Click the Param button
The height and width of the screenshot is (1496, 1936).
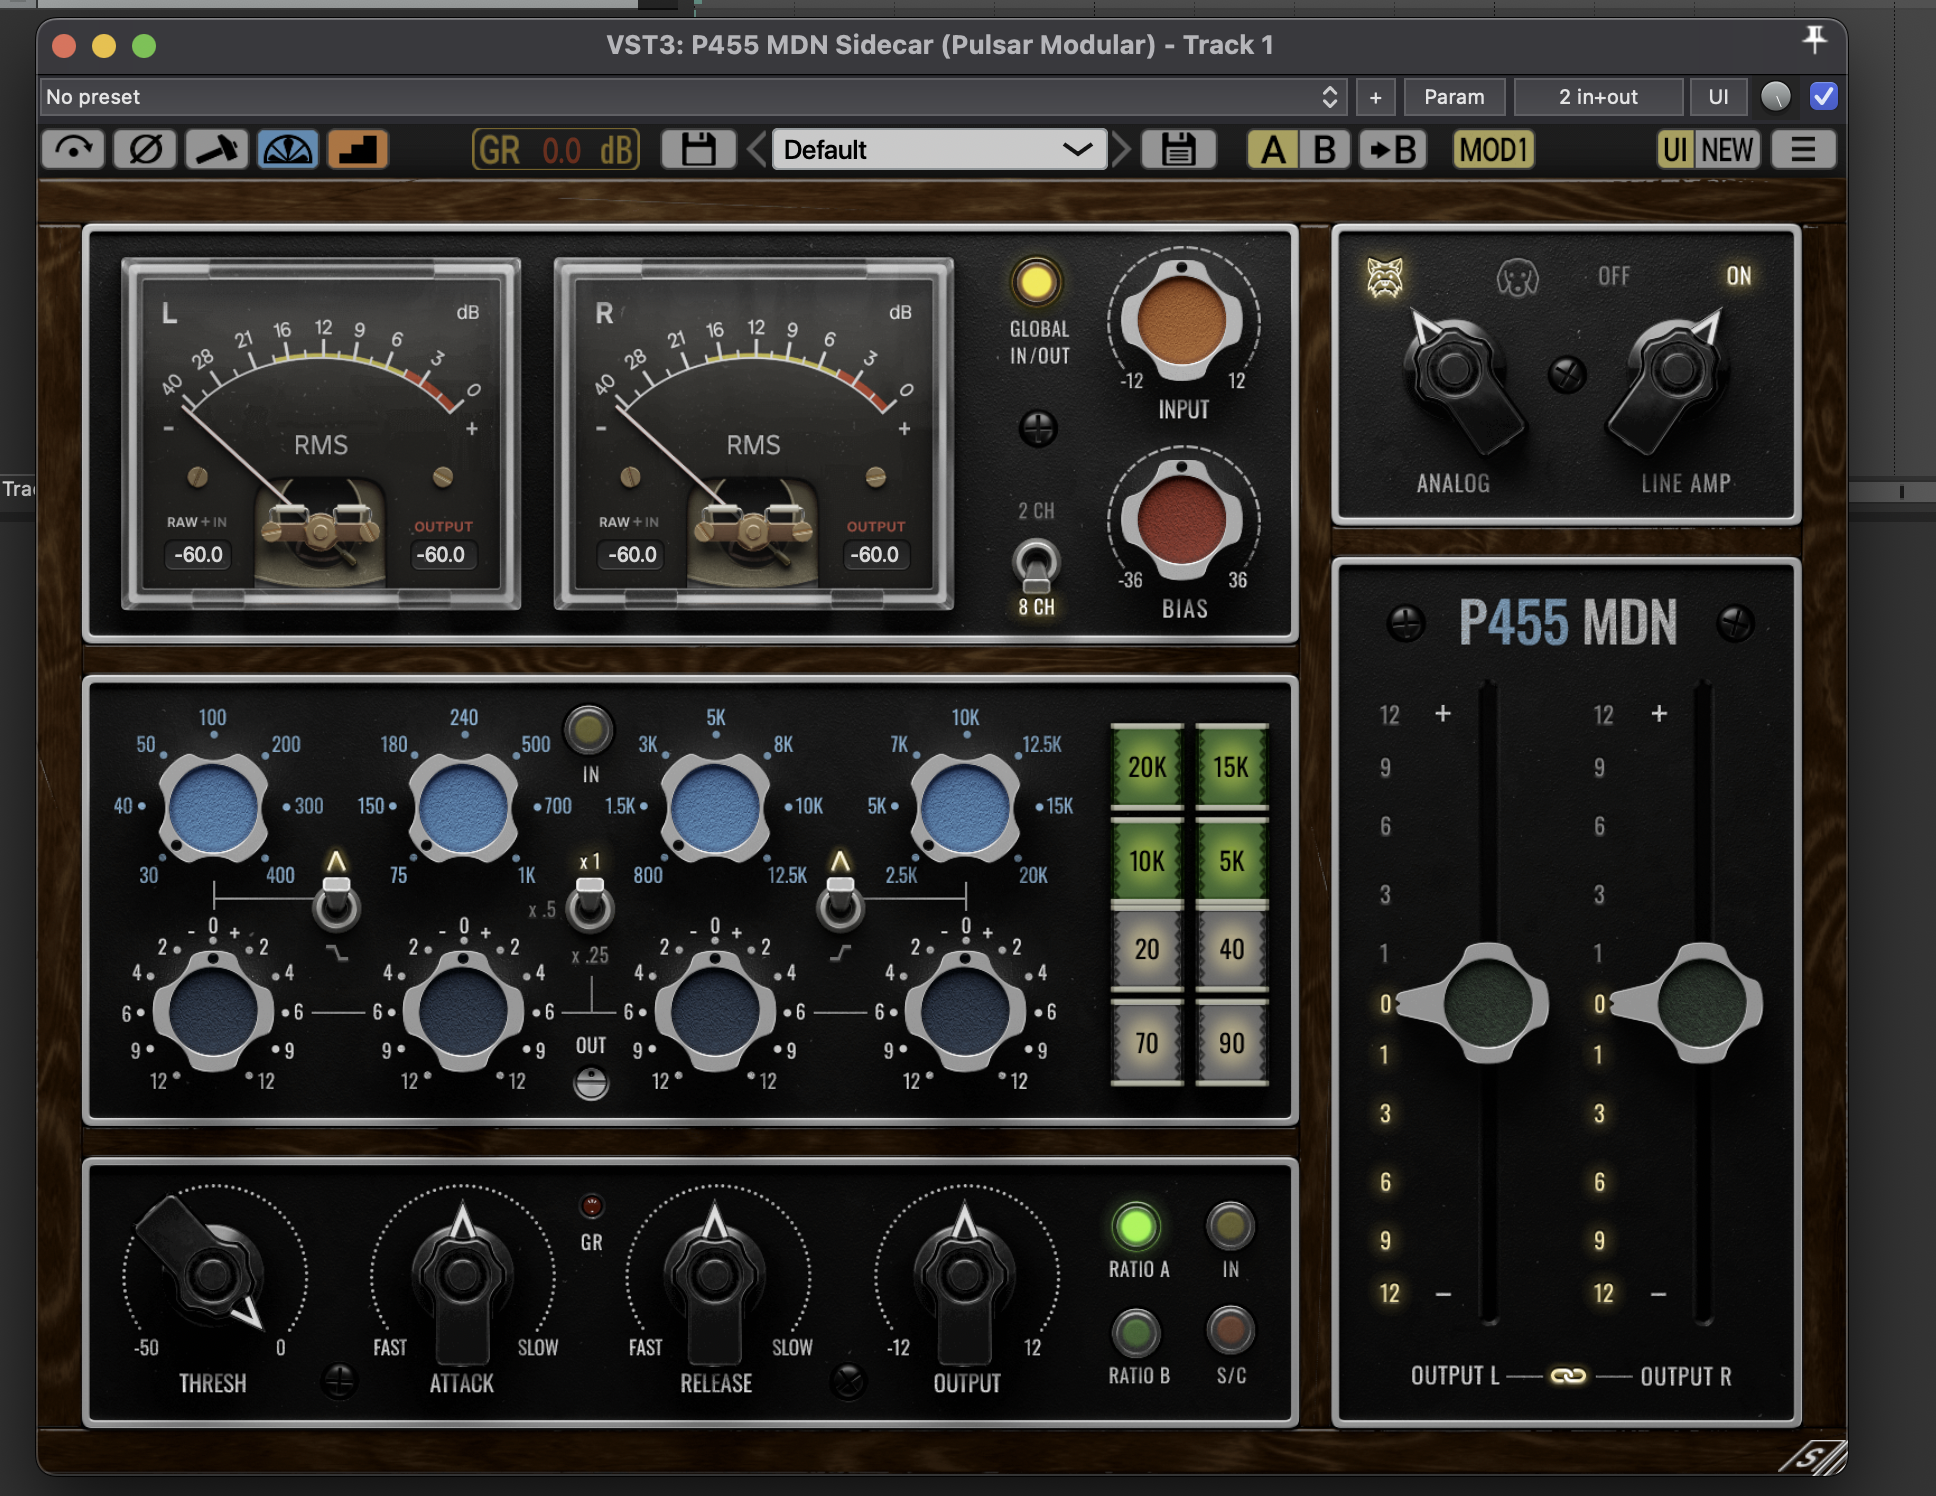tap(1454, 97)
